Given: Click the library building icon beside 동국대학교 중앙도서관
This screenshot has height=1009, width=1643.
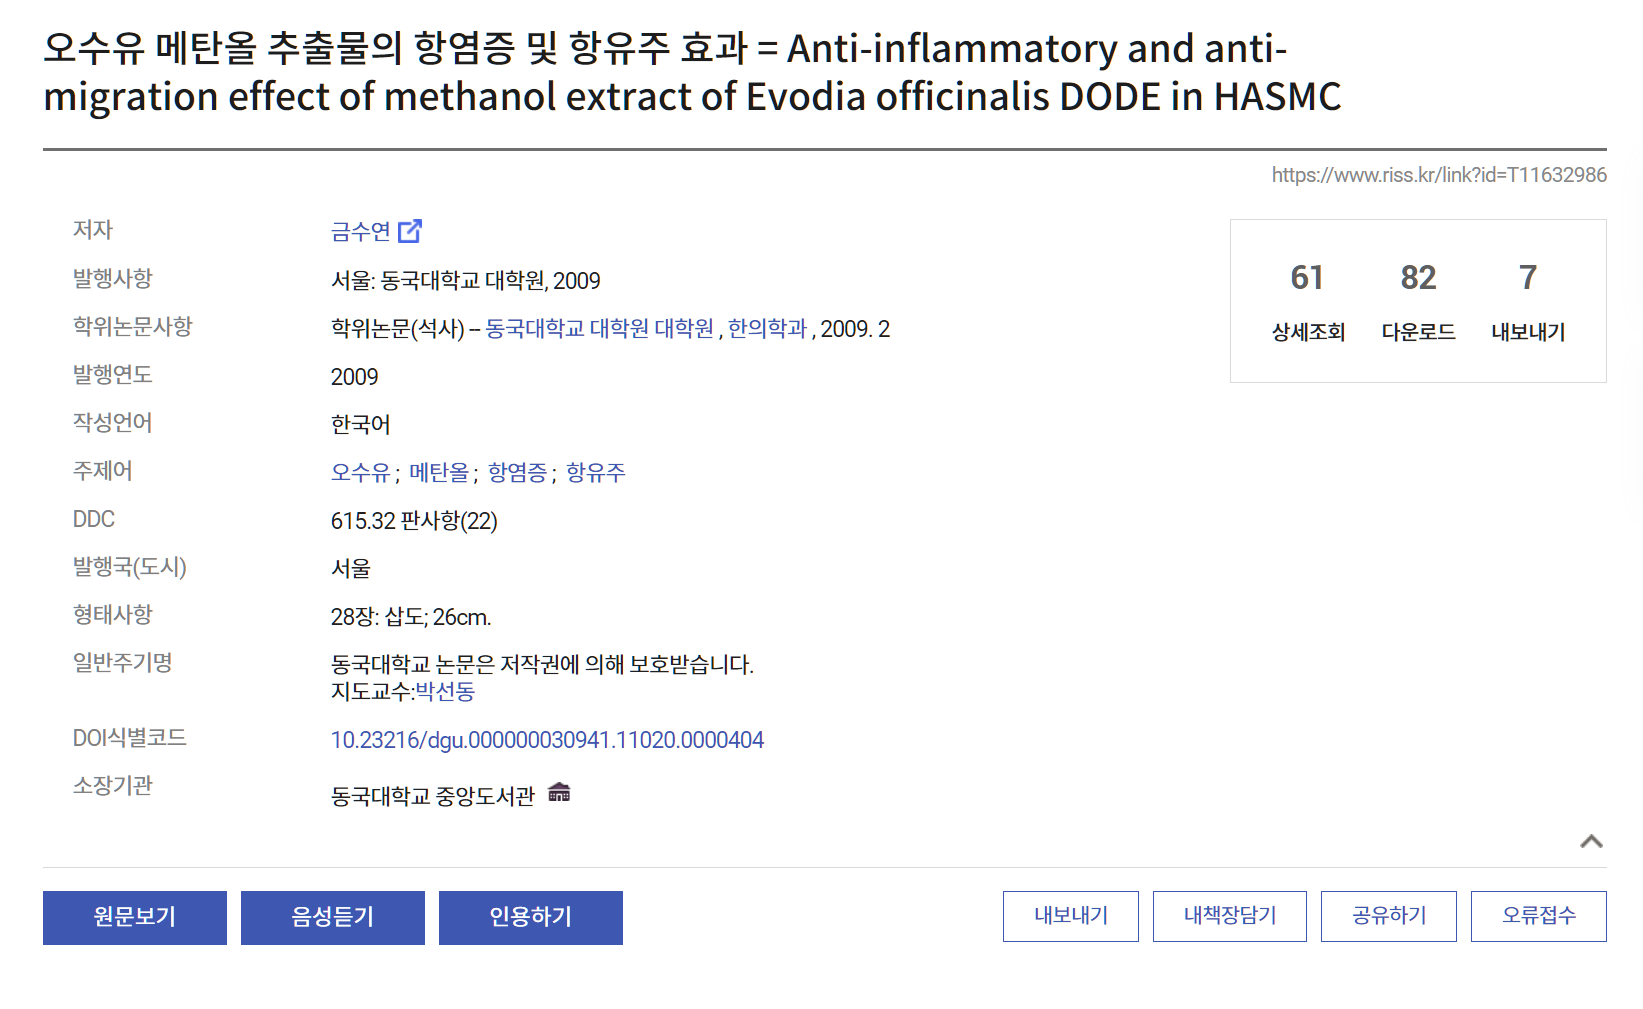Looking at the screenshot, I should click(x=559, y=793).
